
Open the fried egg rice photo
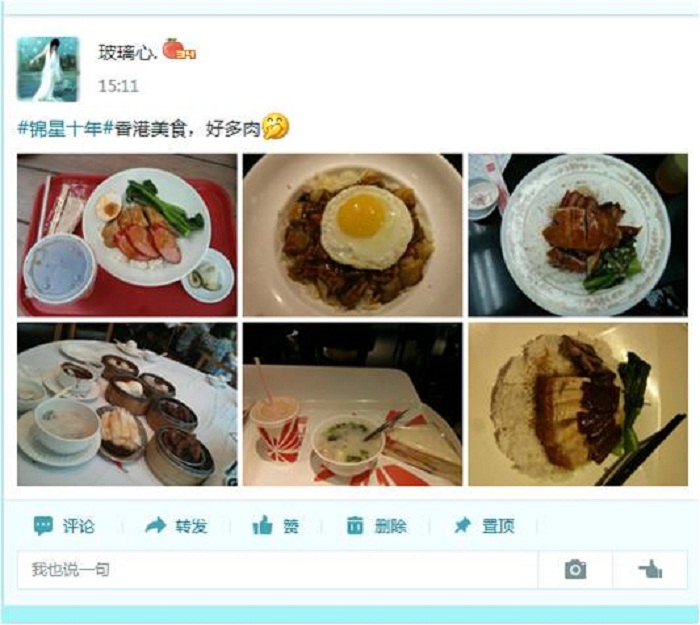coord(353,235)
